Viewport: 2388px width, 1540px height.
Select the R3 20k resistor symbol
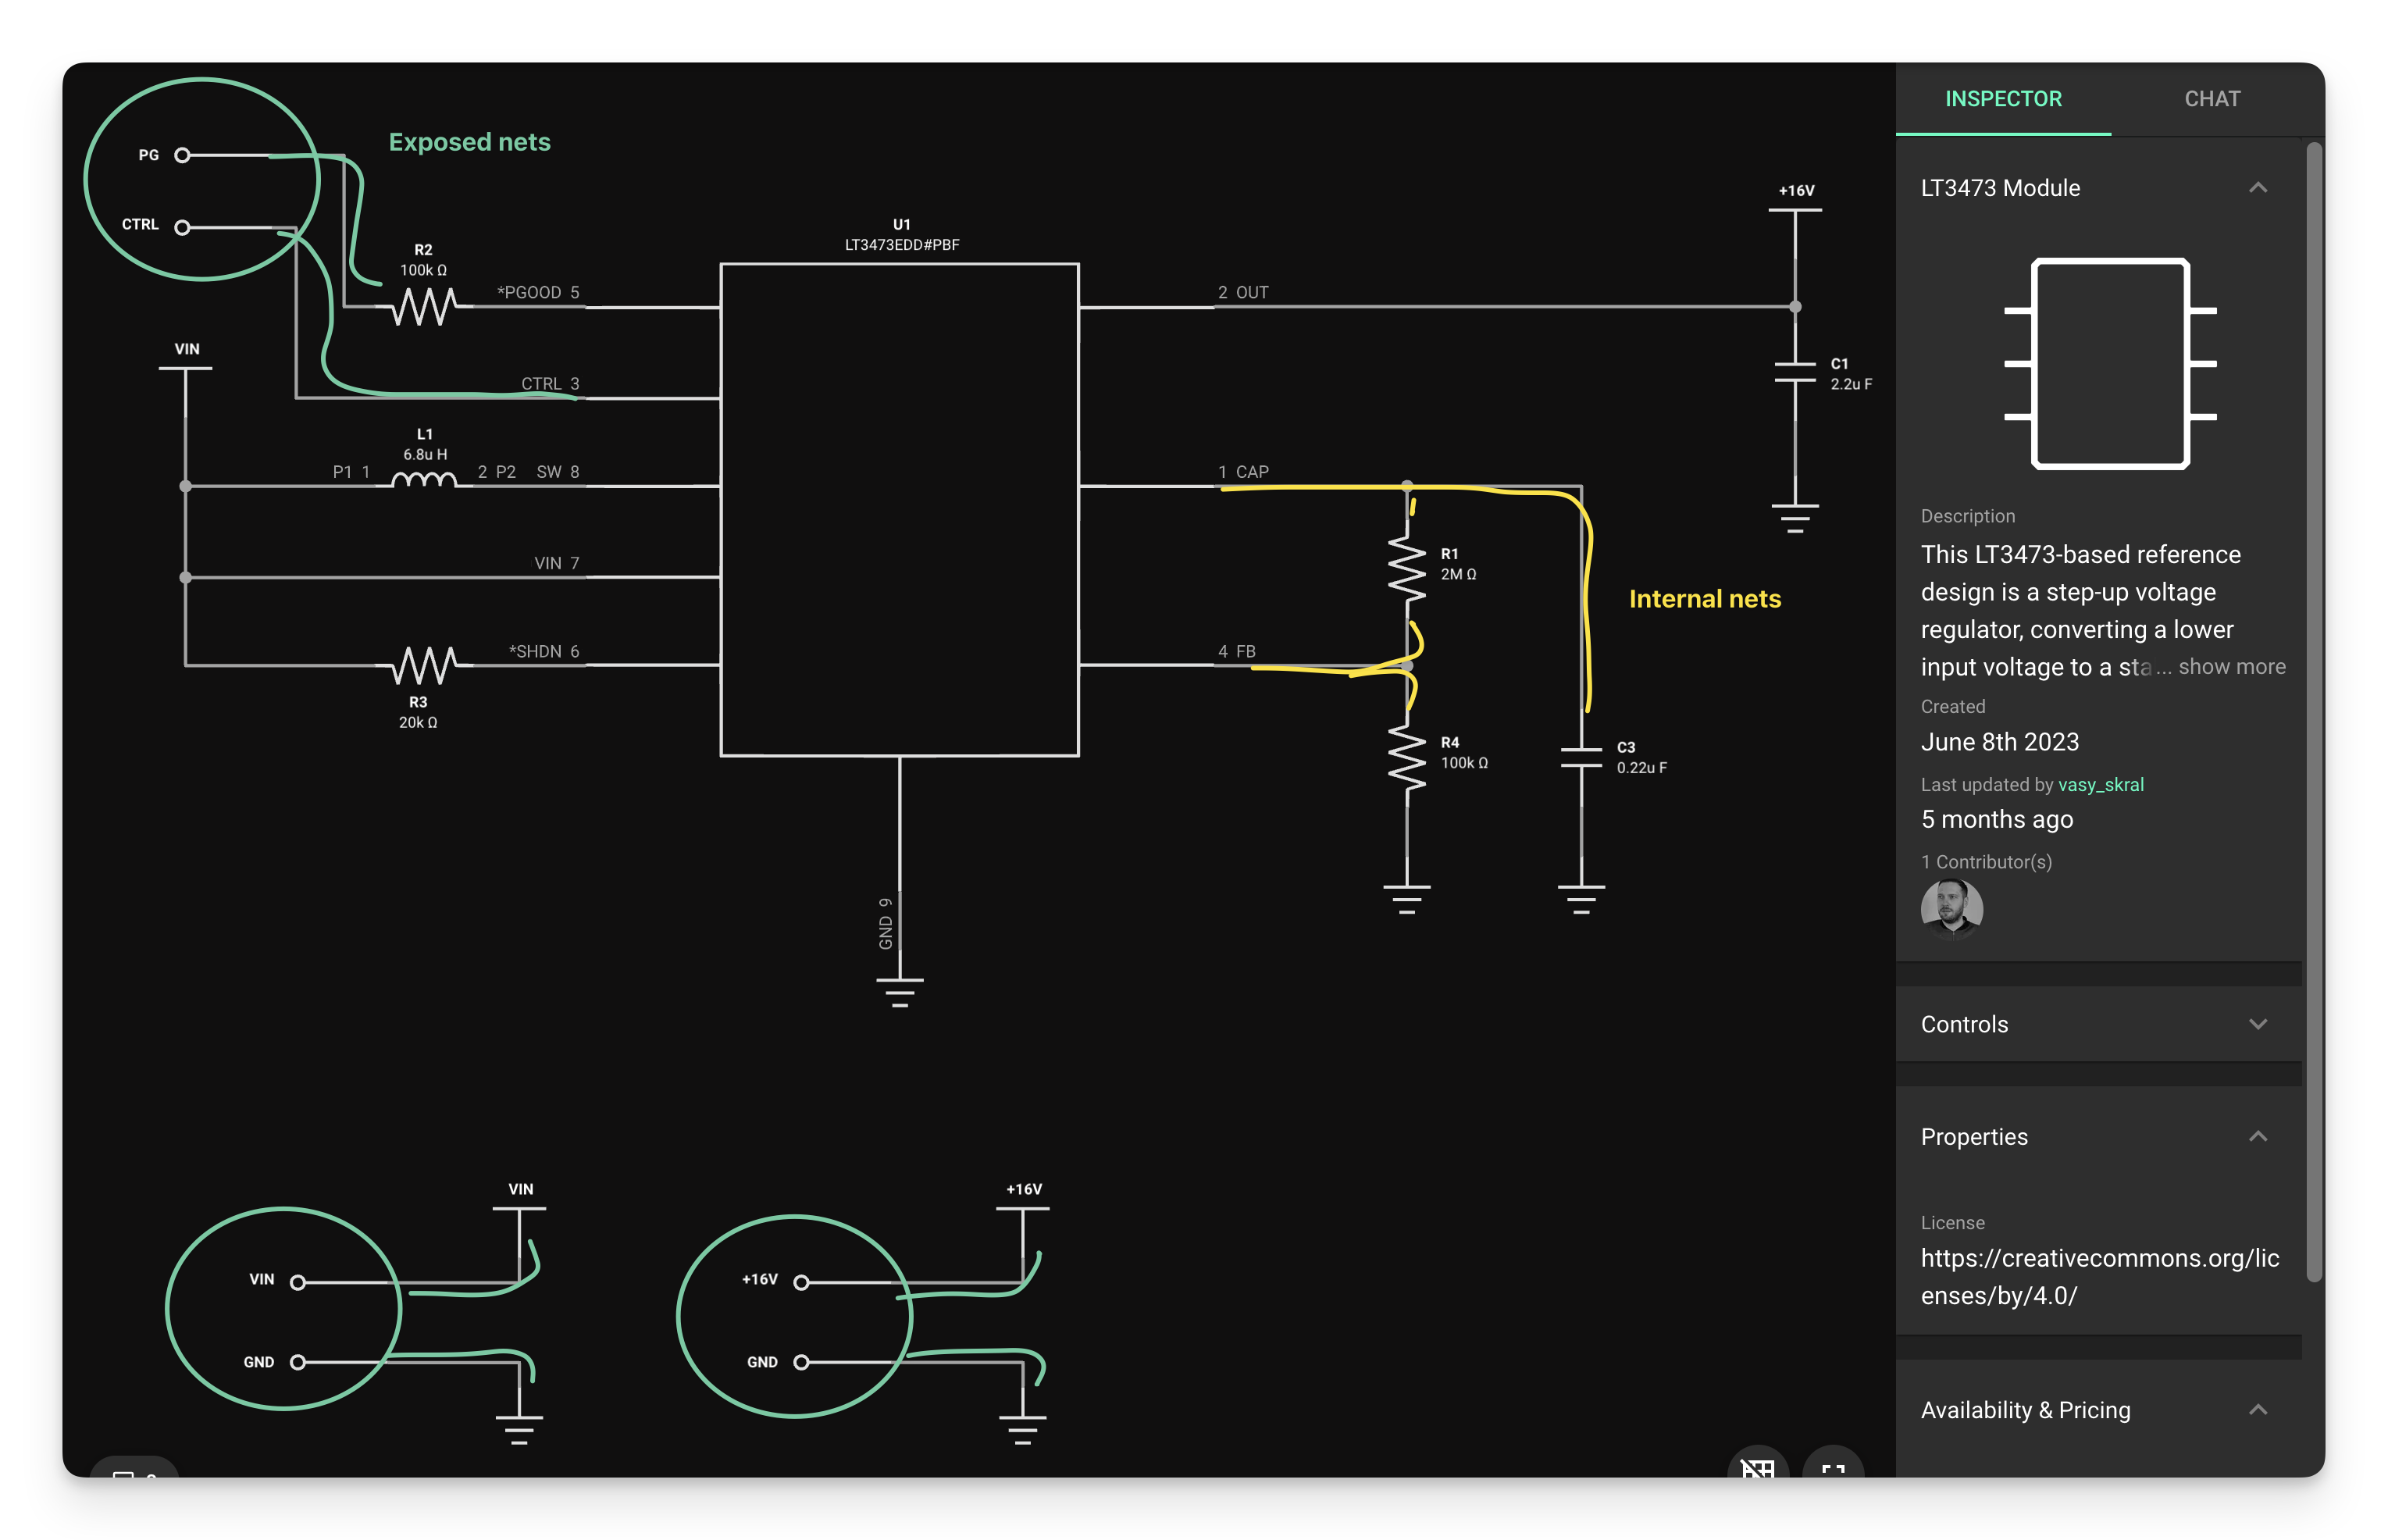click(424, 664)
